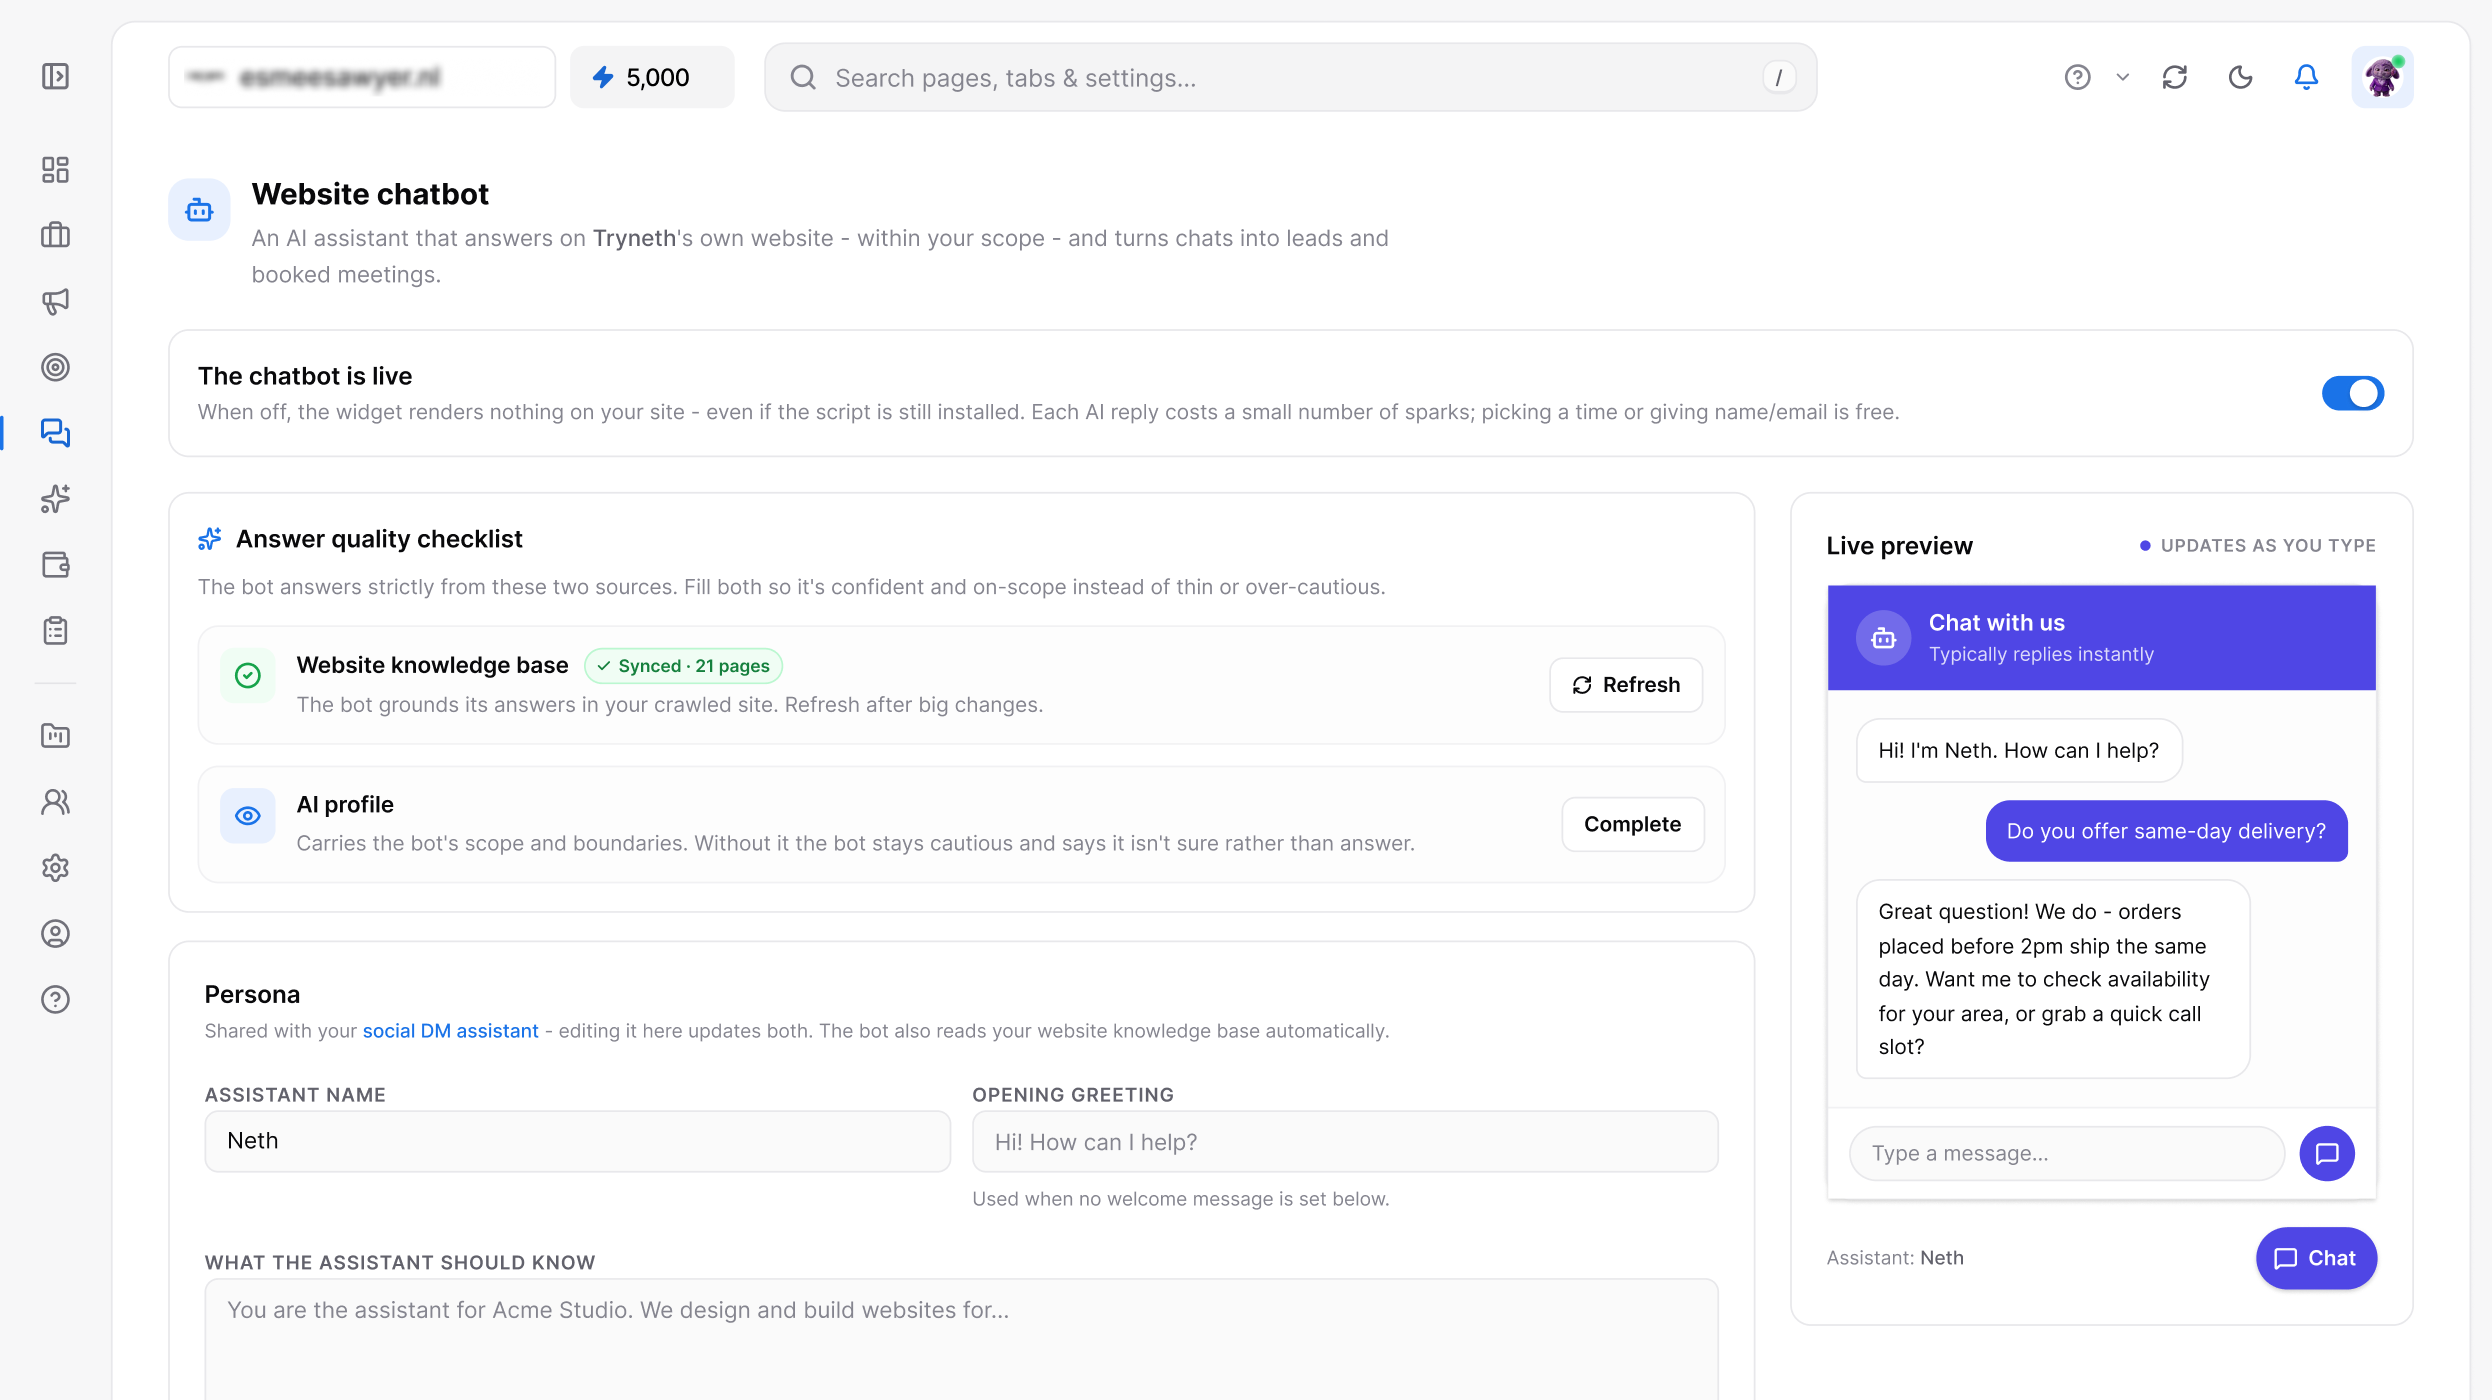This screenshot has height=1400, width=2492.
Task: Refresh the website knowledge base
Action: [x=1626, y=685]
